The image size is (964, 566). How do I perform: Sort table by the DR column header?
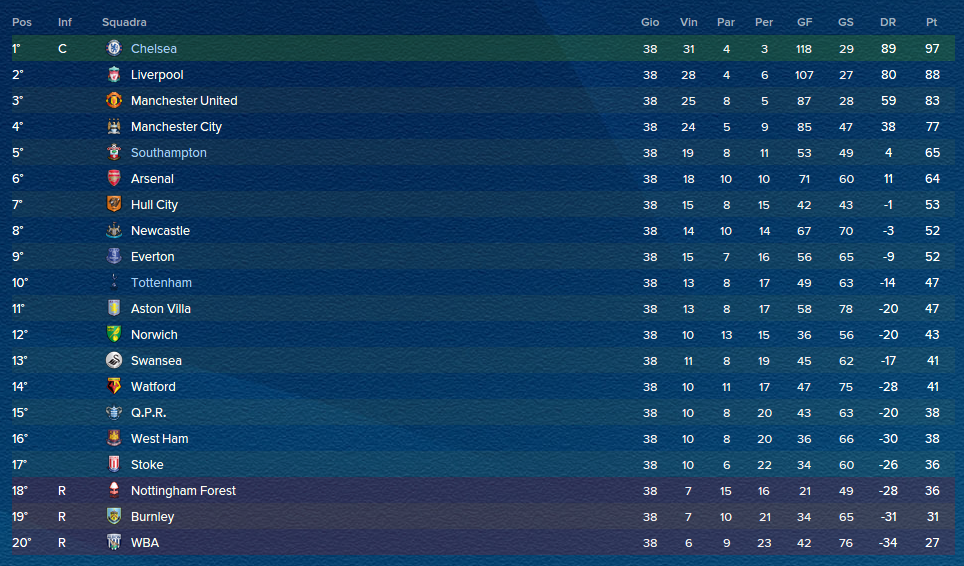(x=888, y=22)
